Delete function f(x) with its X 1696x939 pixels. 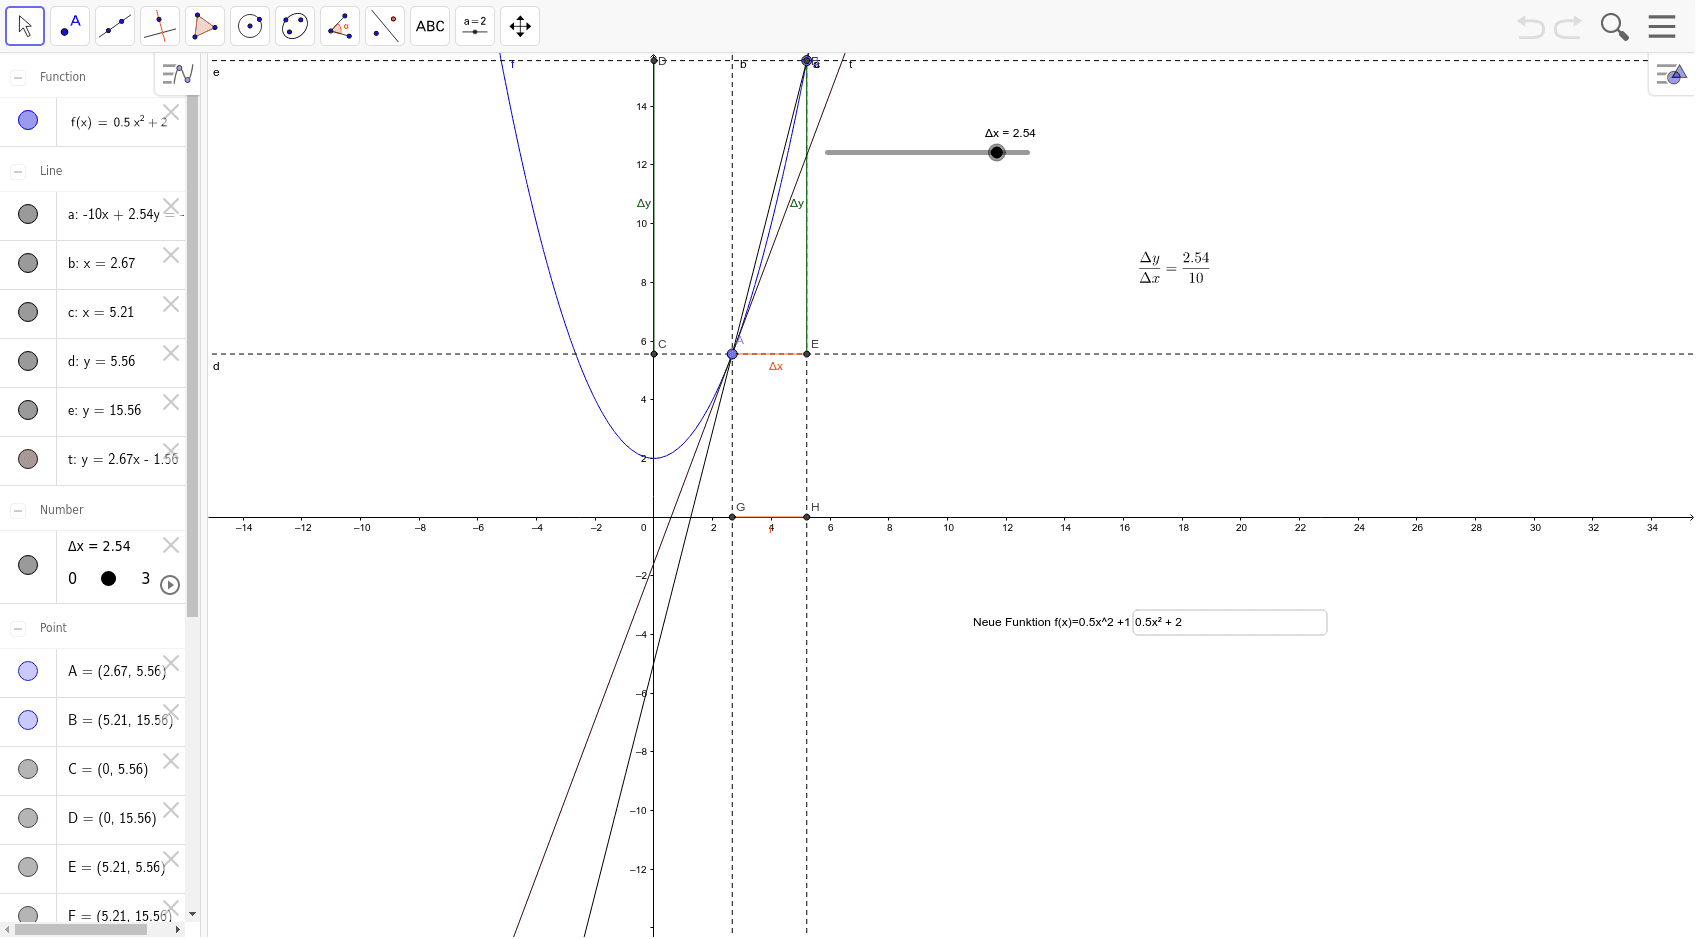[171, 112]
